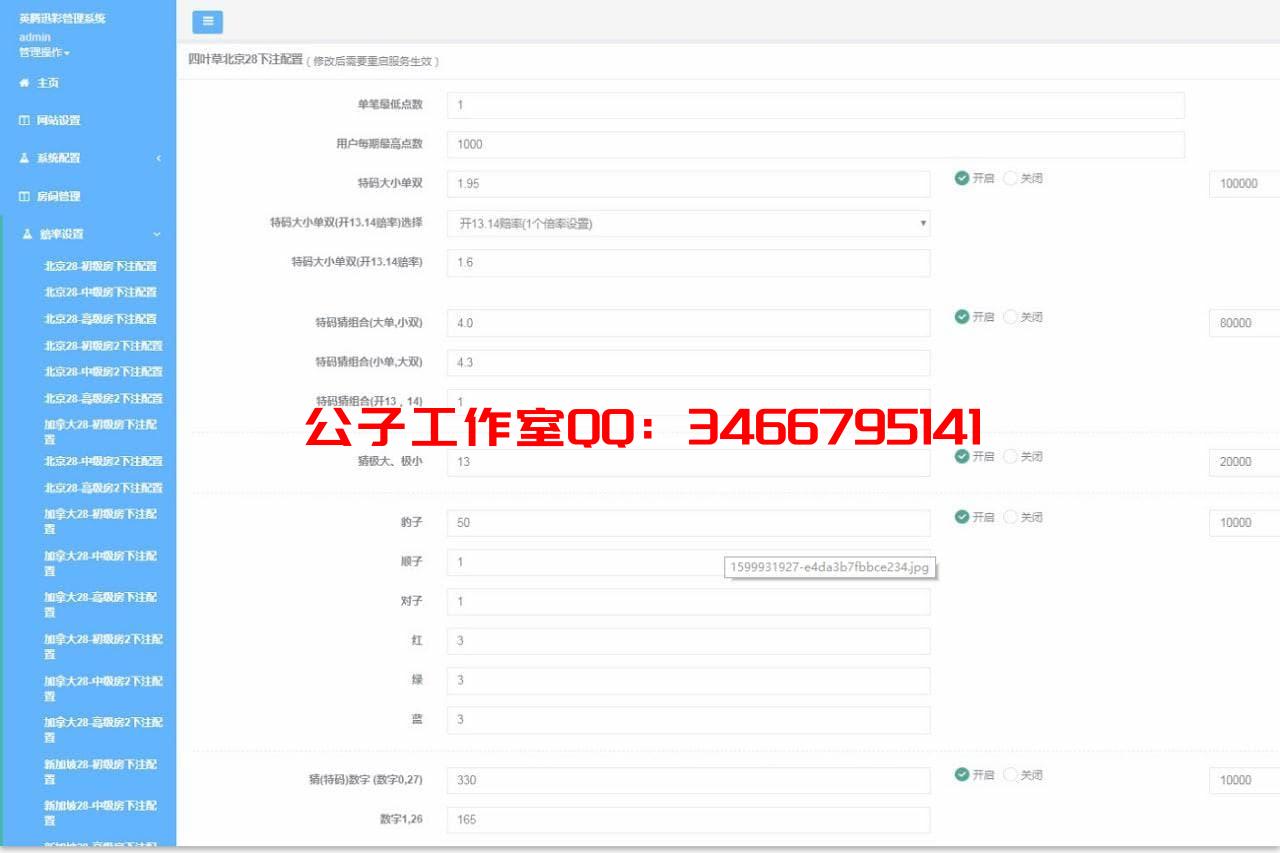Open 北京28-中级房下注配置
This screenshot has width=1280, height=853.
click(x=100, y=292)
